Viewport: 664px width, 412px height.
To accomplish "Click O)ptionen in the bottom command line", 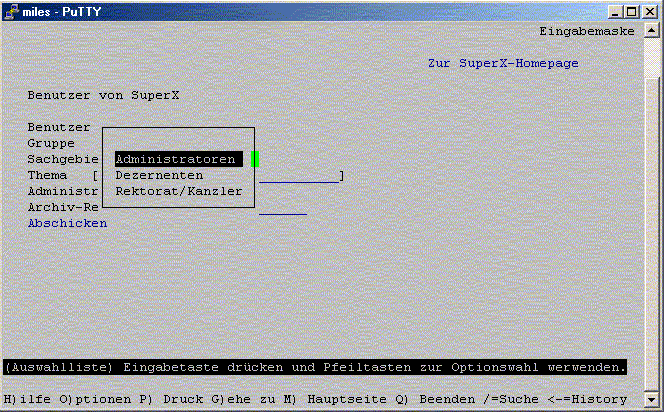I will [x=95, y=399].
